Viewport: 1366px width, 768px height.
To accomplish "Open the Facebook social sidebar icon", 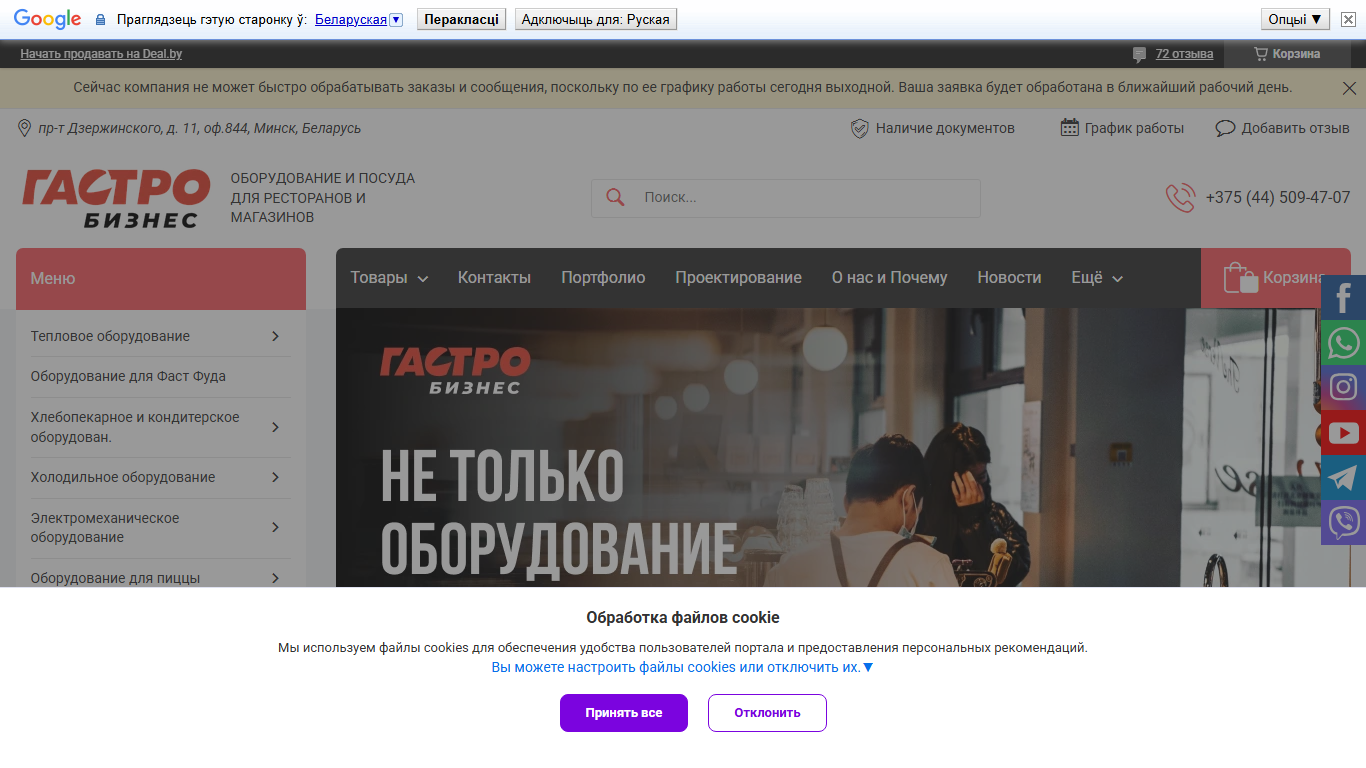I will point(1343,297).
